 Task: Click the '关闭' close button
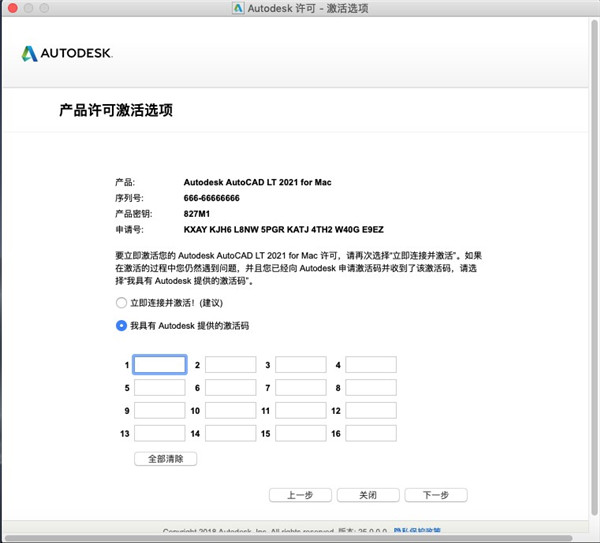(x=368, y=495)
